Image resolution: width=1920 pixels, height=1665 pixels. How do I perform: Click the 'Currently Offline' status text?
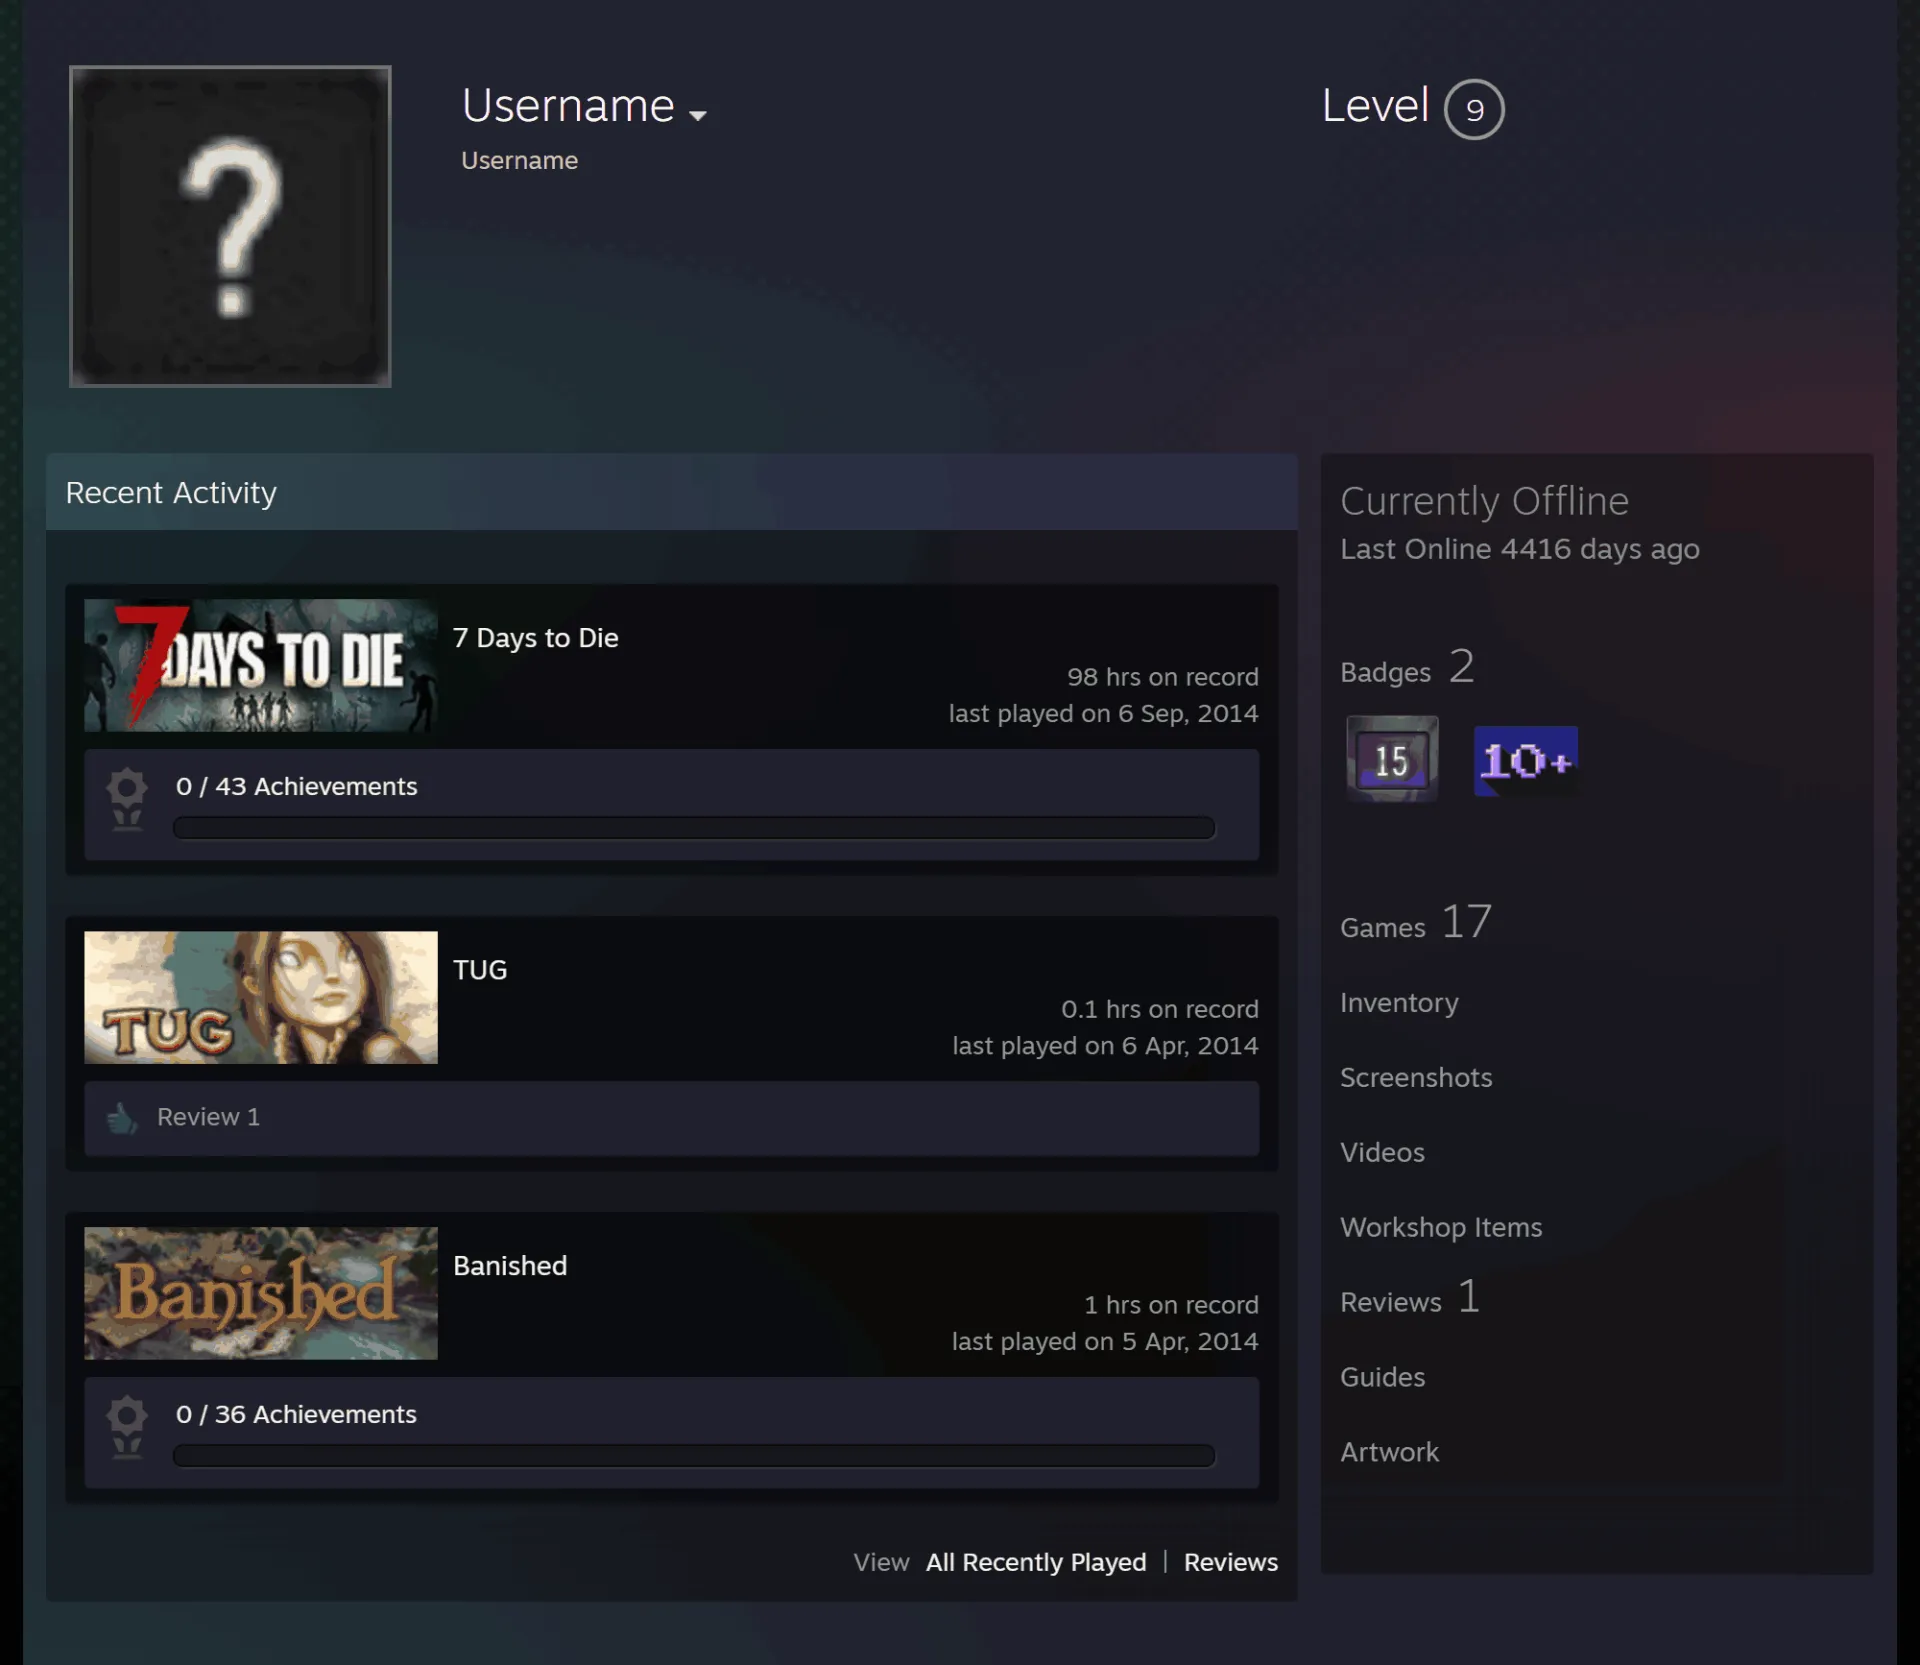[1485, 502]
